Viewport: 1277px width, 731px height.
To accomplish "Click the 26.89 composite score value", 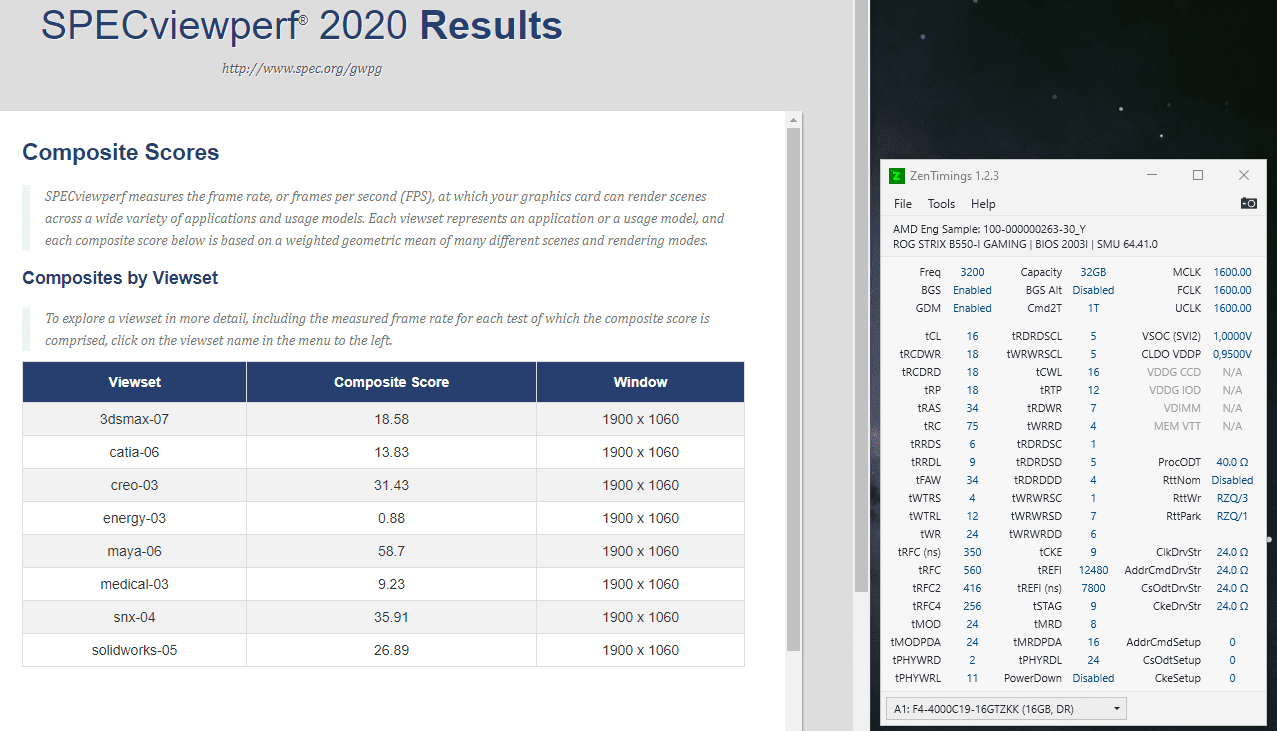I will (391, 650).
